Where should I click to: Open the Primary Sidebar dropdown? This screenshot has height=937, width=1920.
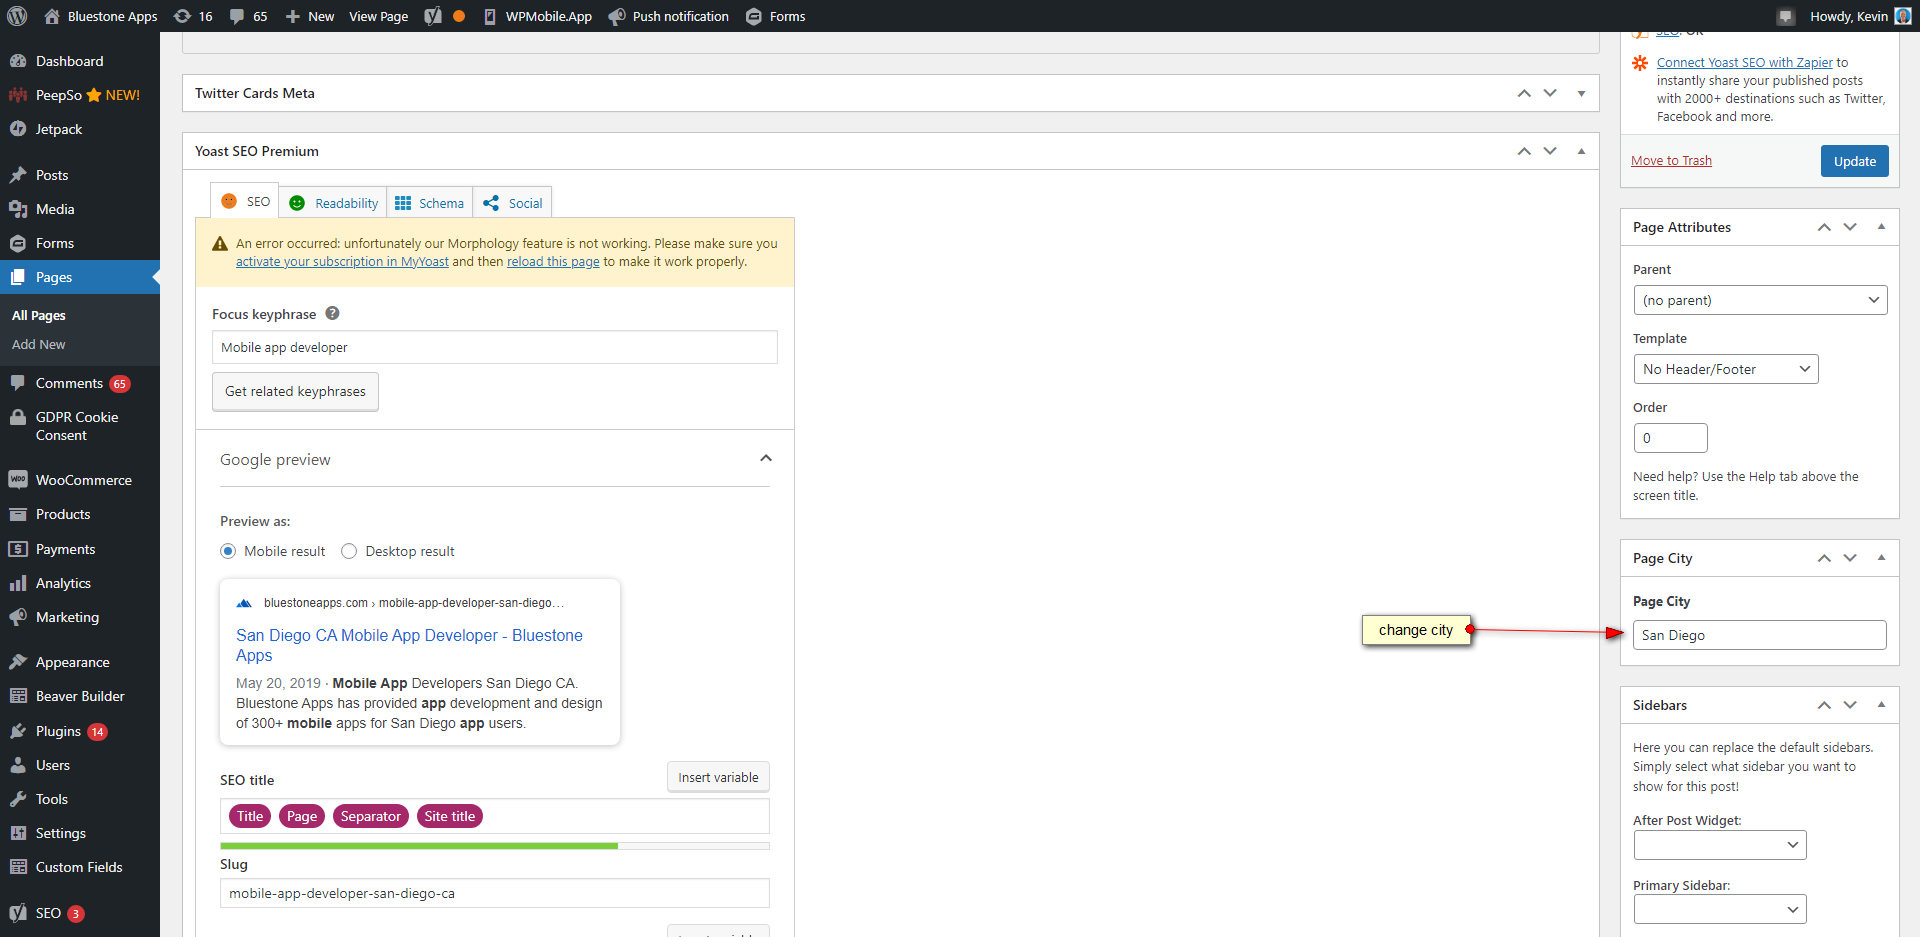1720,909
